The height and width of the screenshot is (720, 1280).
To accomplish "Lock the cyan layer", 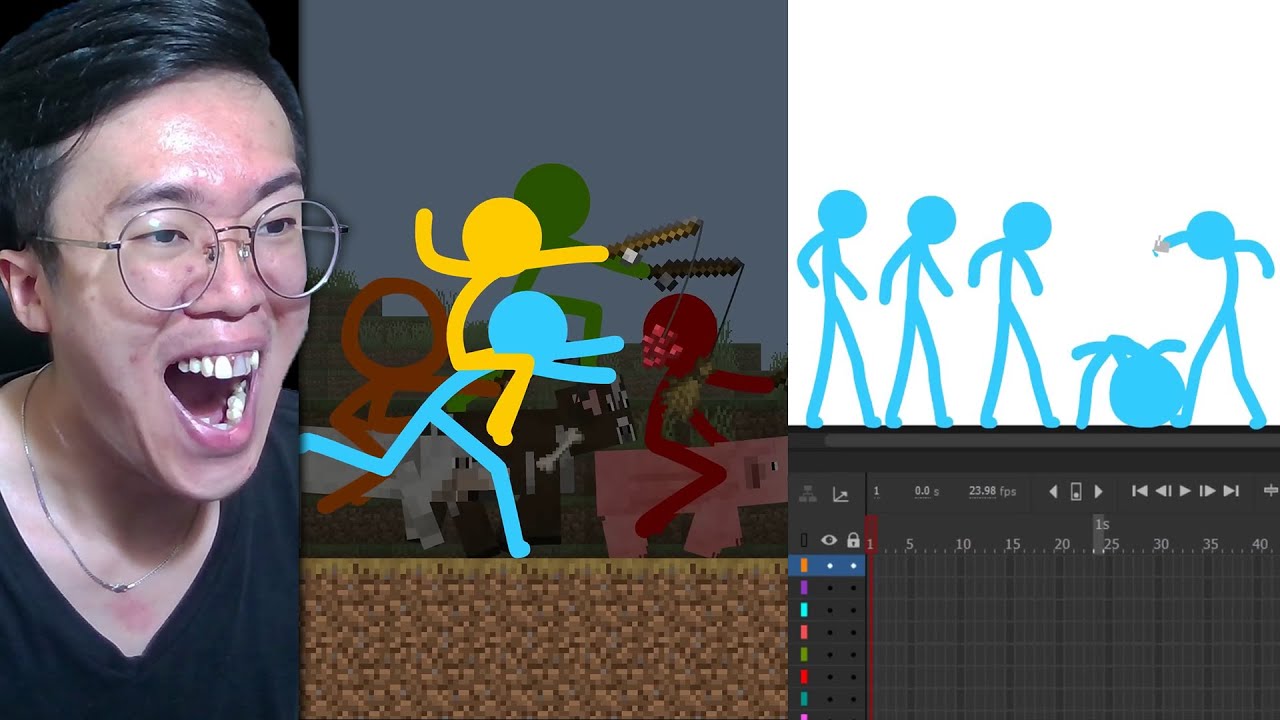I will click(x=853, y=610).
